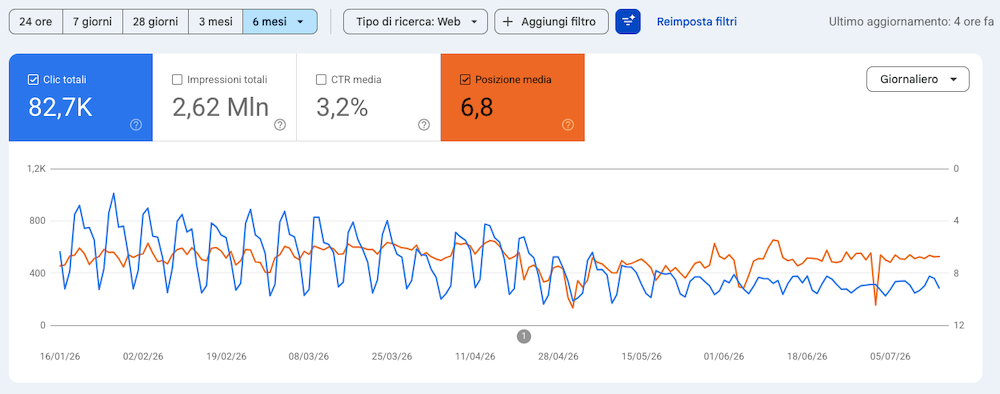The height and width of the screenshot is (394, 1000).
Task: Open Tipo di ricerca: Web dropdown
Action: point(415,22)
